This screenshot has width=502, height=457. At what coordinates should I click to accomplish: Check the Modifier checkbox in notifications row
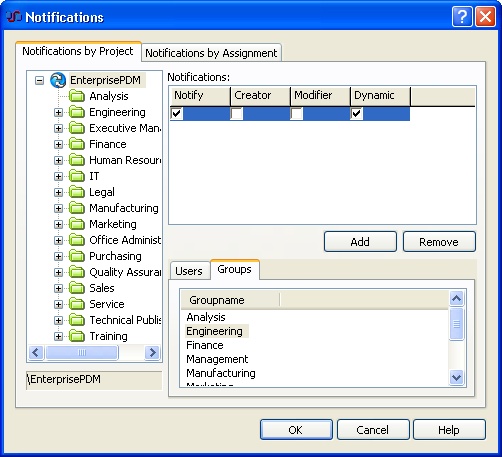click(x=297, y=114)
